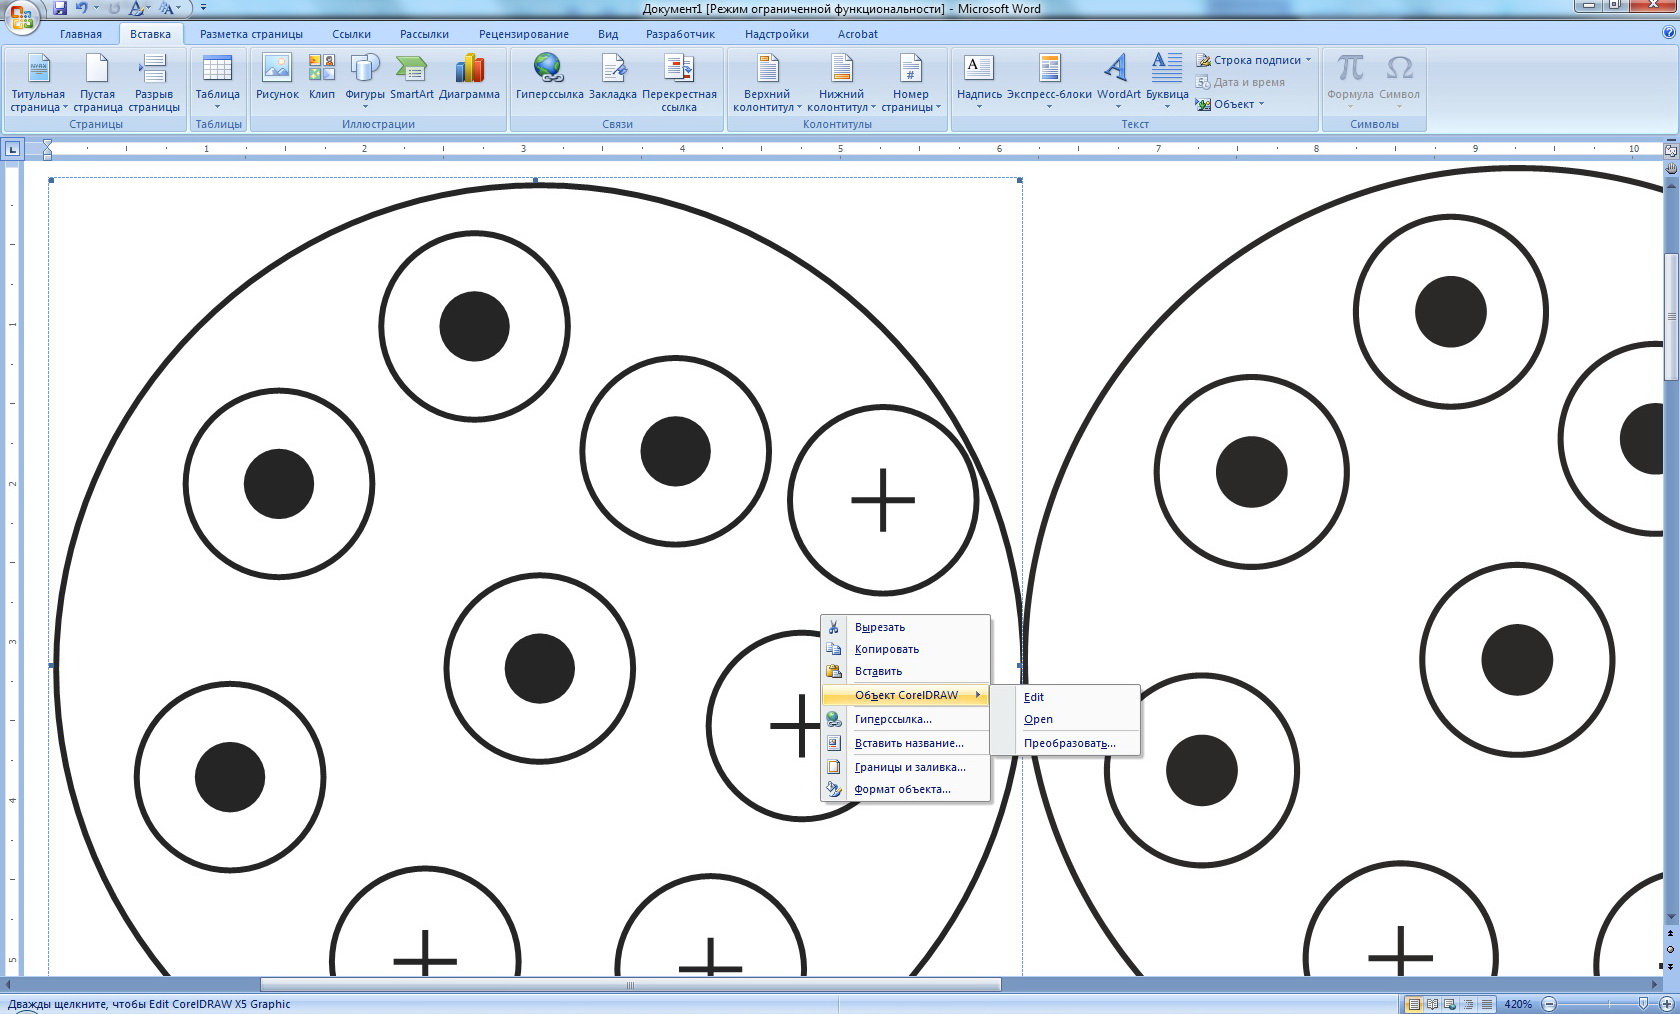Screen dimensions: 1680x1014
Task: Click the 420% zoom level
Action: (x=1517, y=1004)
